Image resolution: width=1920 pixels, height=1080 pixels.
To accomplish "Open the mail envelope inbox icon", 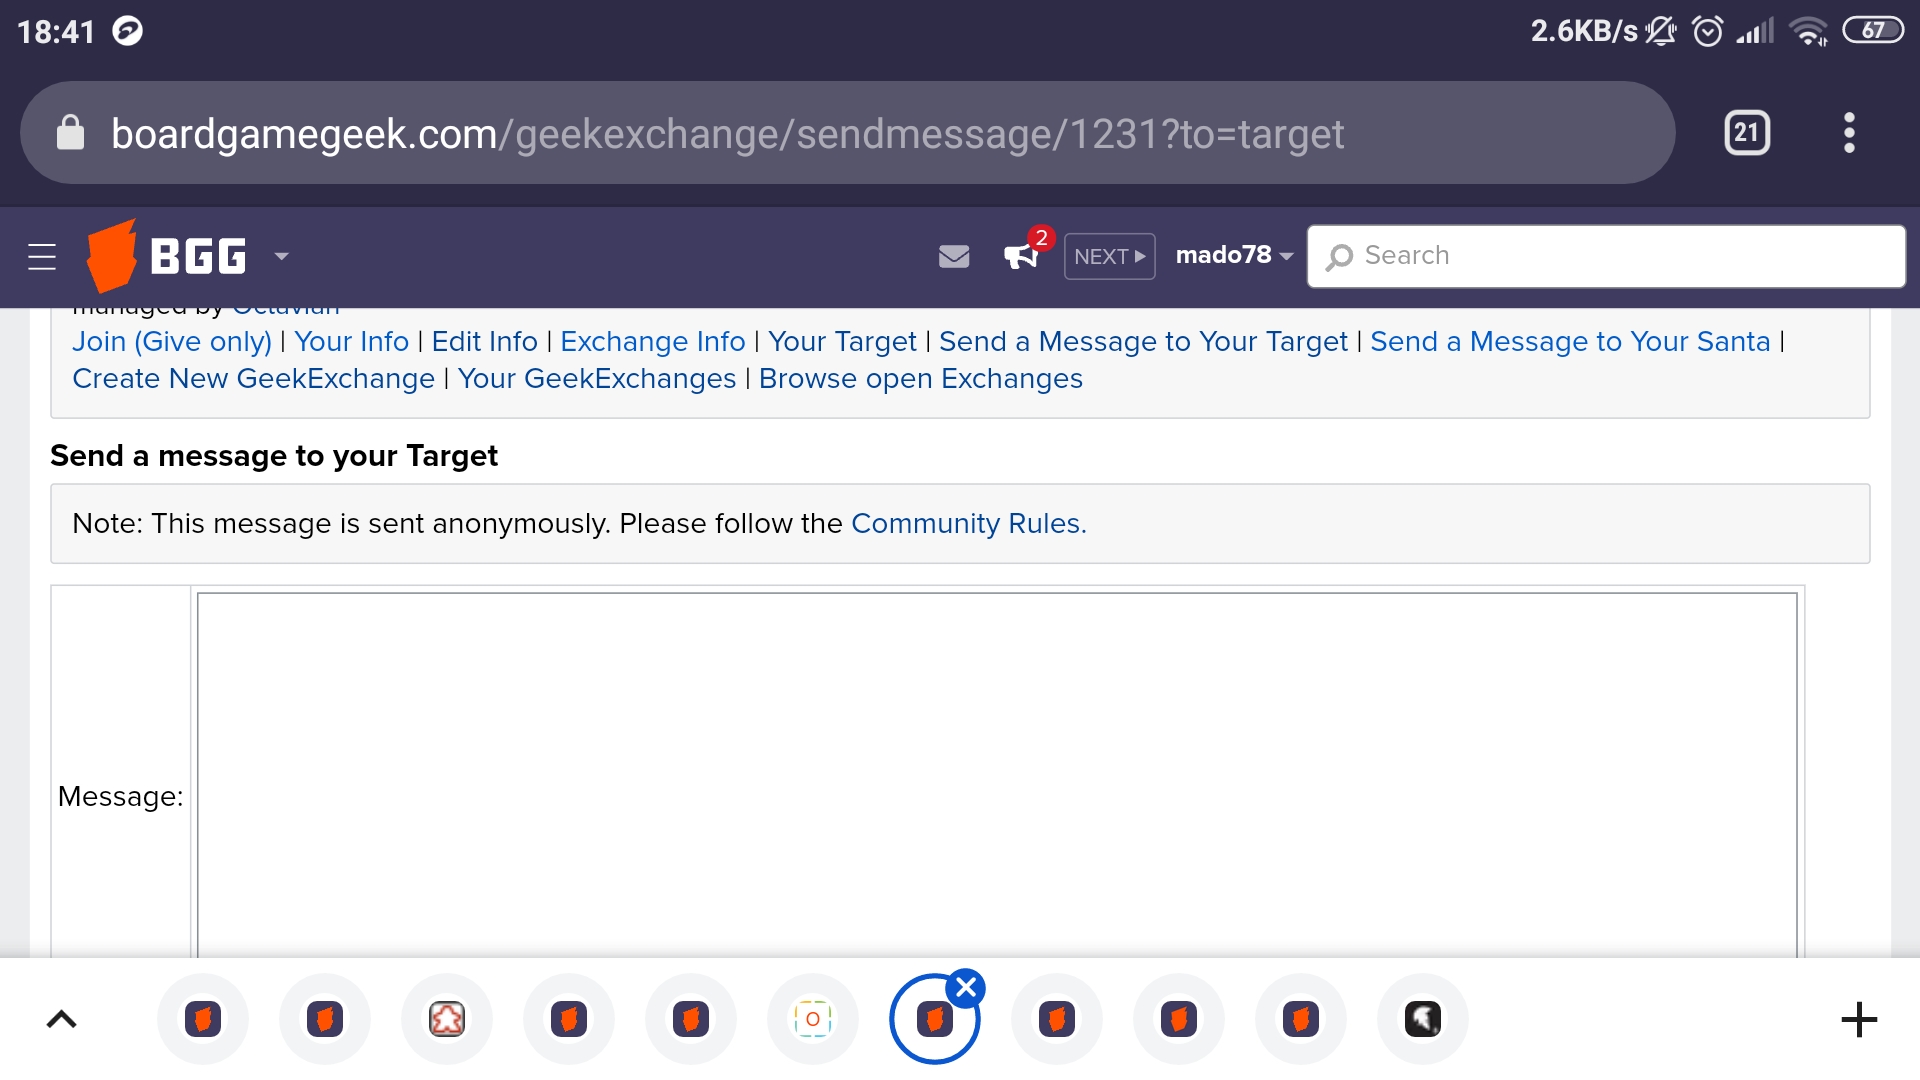I will [954, 257].
